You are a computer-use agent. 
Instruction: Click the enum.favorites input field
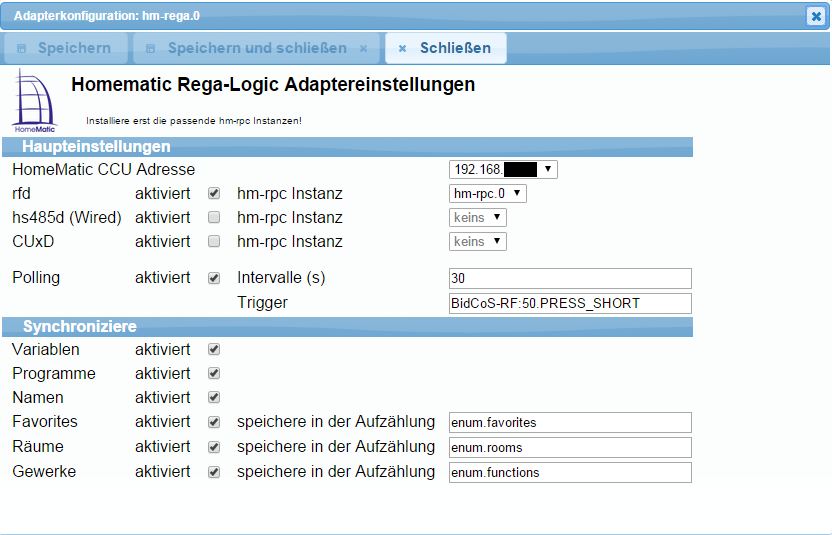tap(570, 422)
